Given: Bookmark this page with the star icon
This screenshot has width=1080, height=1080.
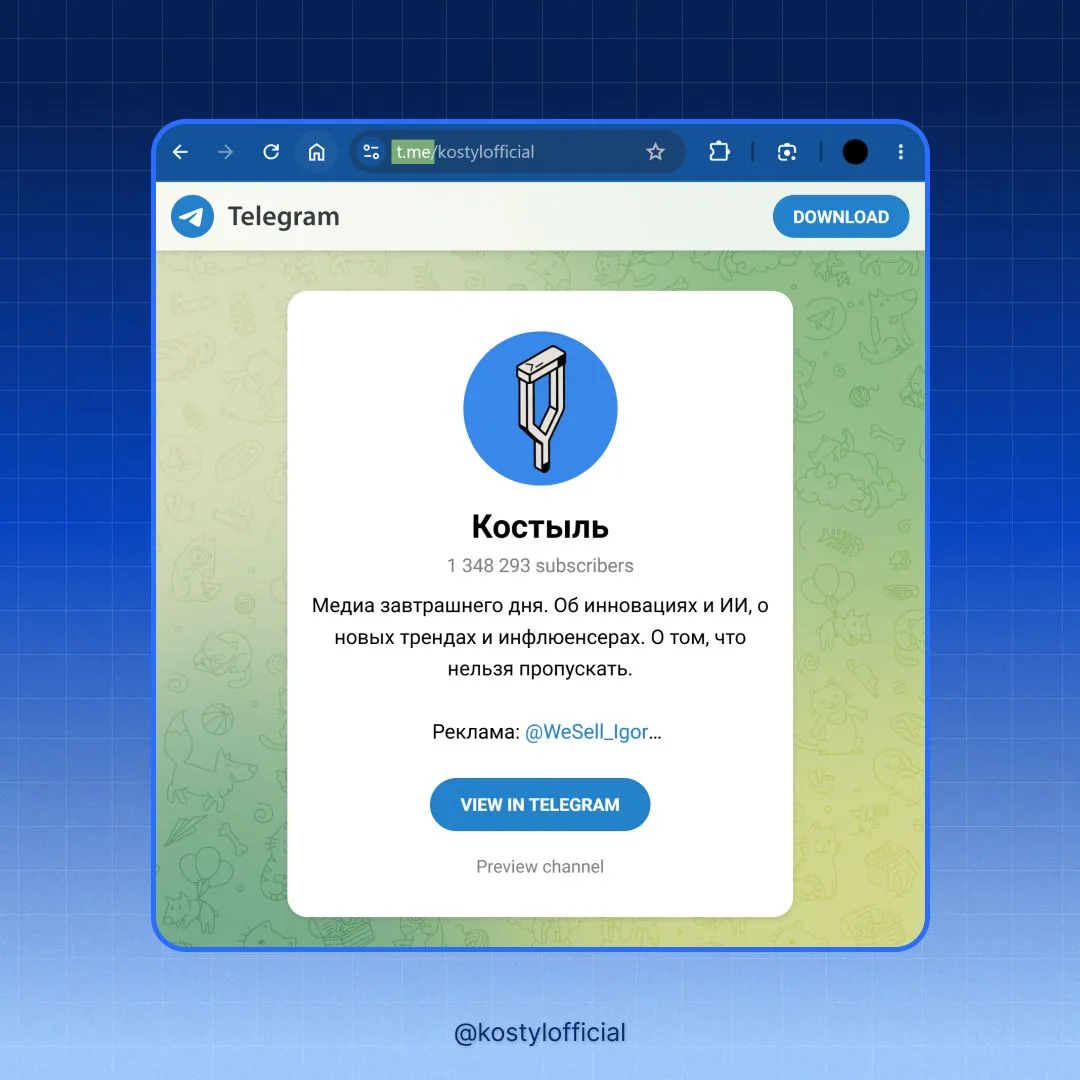Looking at the screenshot, I should click(655, 152).
